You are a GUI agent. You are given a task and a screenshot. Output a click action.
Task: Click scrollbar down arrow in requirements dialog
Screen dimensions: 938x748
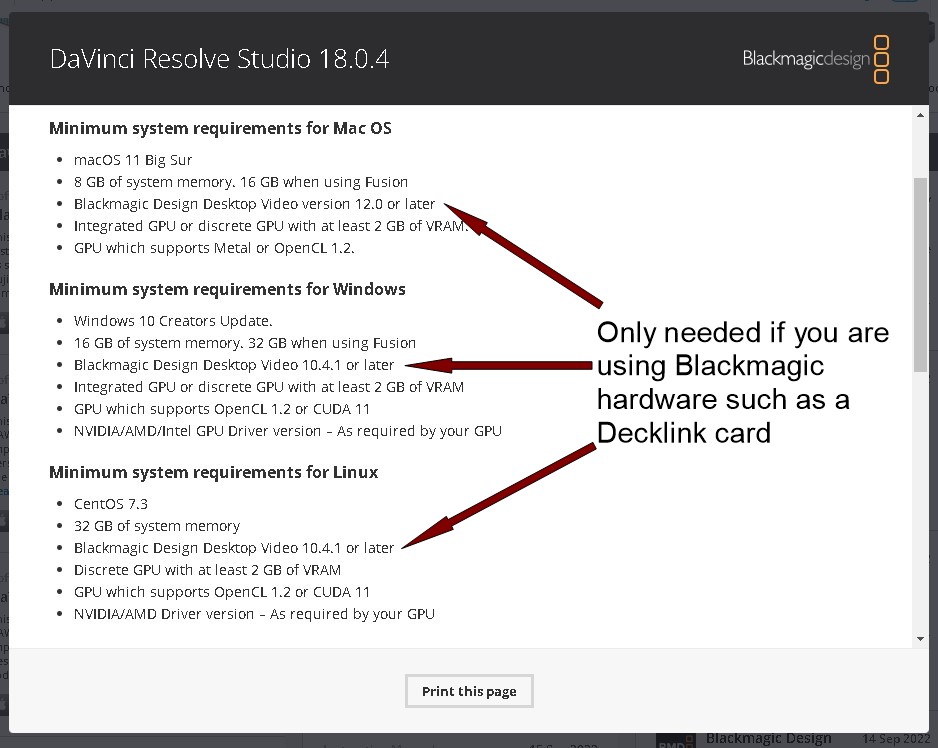click(920, 638)
